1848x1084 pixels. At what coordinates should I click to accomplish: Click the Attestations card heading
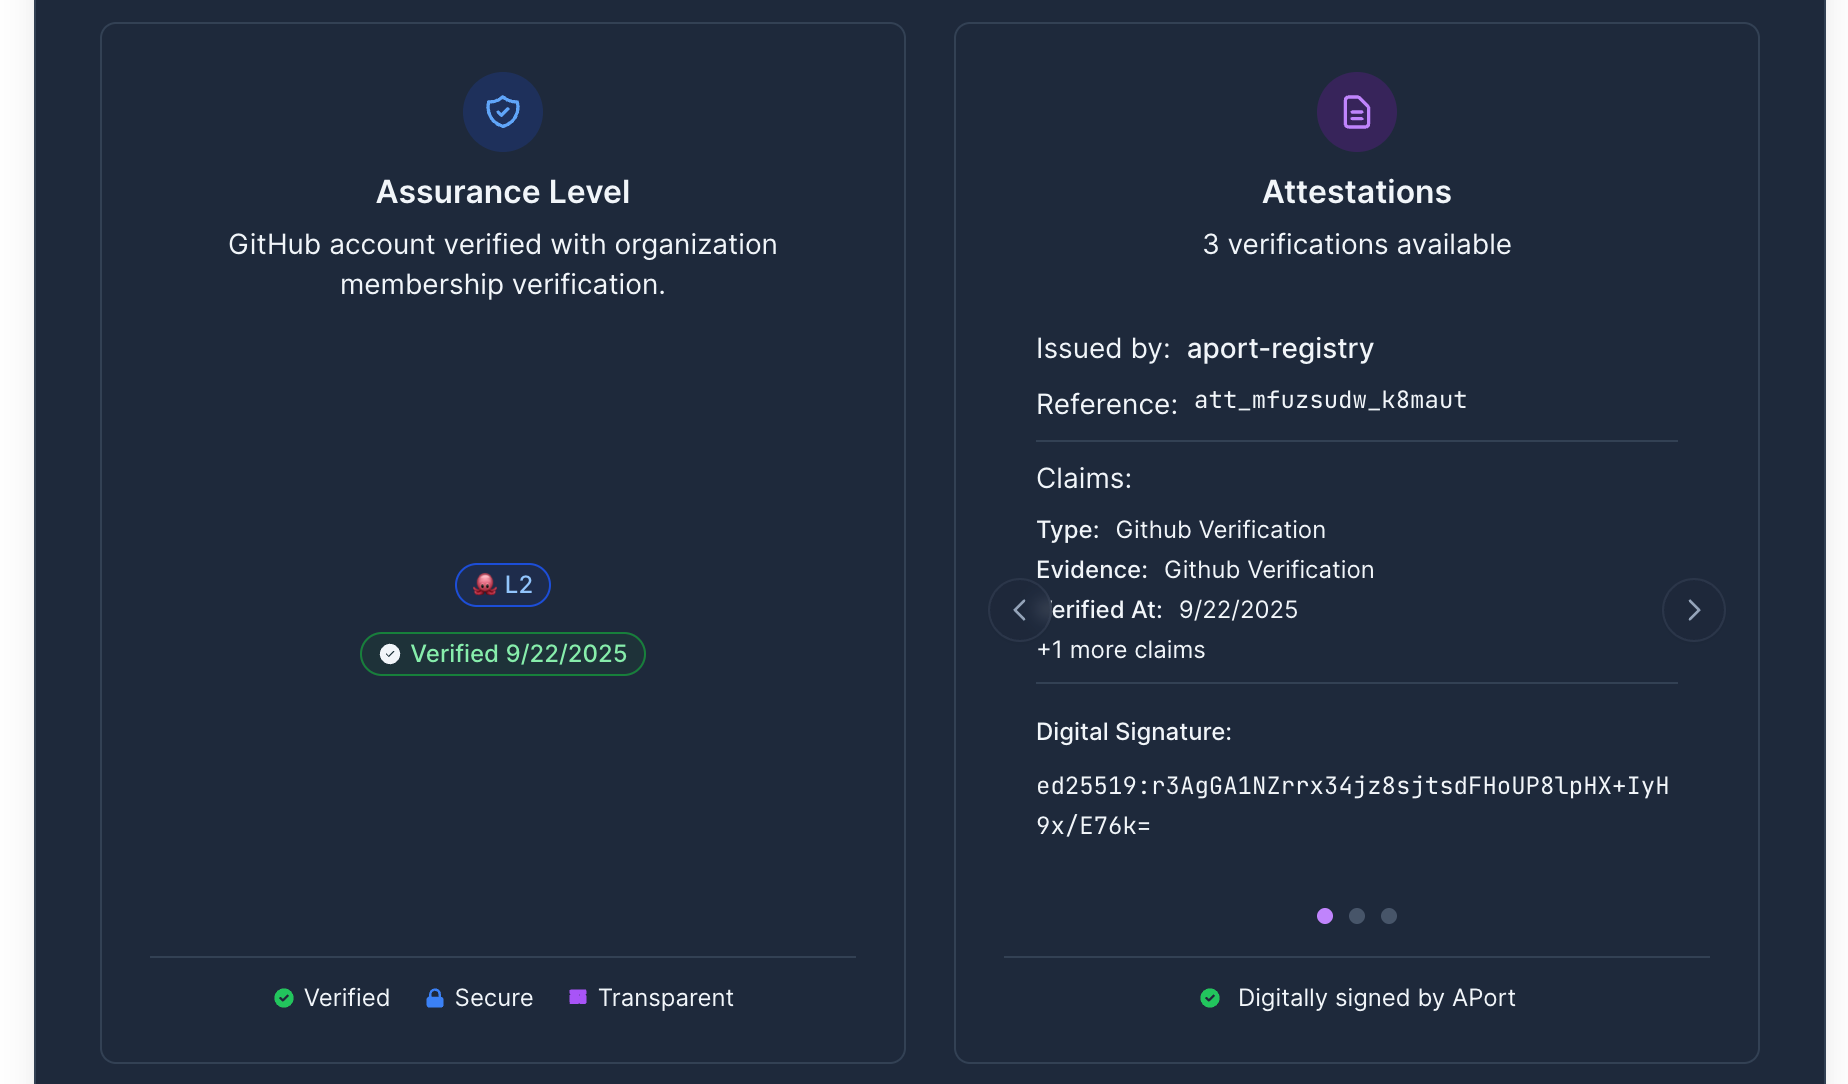[1356, 192]
